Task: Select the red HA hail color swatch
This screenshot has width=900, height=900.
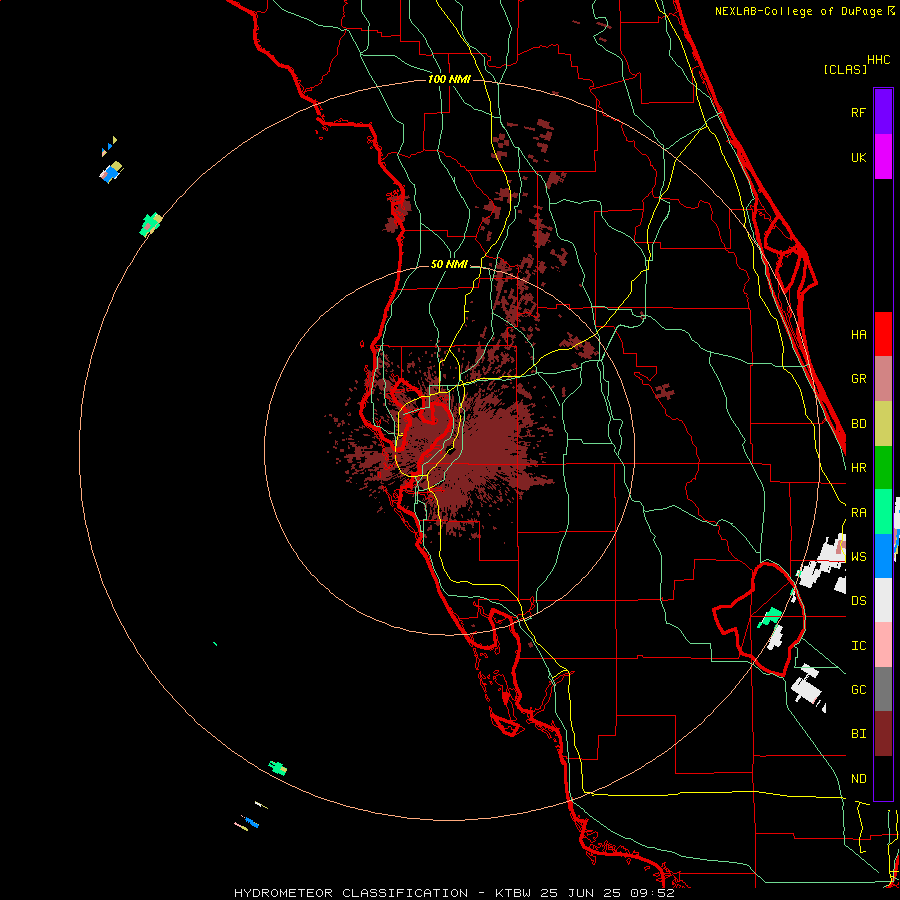Action: pos(883,334)
